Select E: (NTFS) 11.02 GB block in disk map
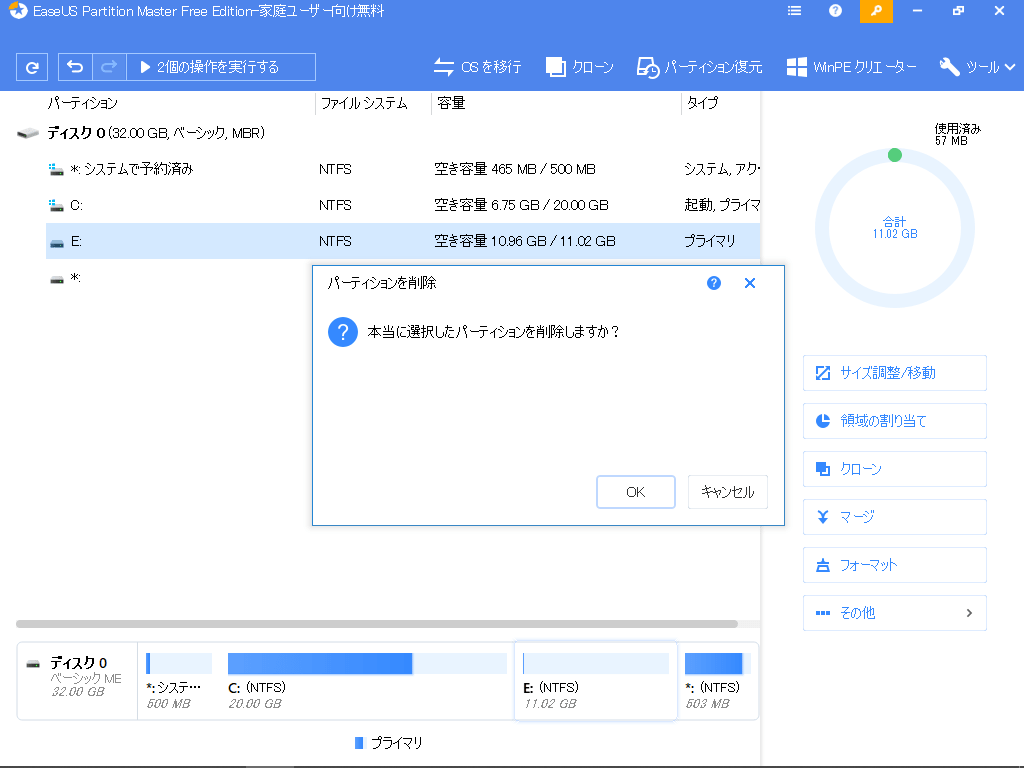Viewport: 1024px width, 768px height. point(596,680)
